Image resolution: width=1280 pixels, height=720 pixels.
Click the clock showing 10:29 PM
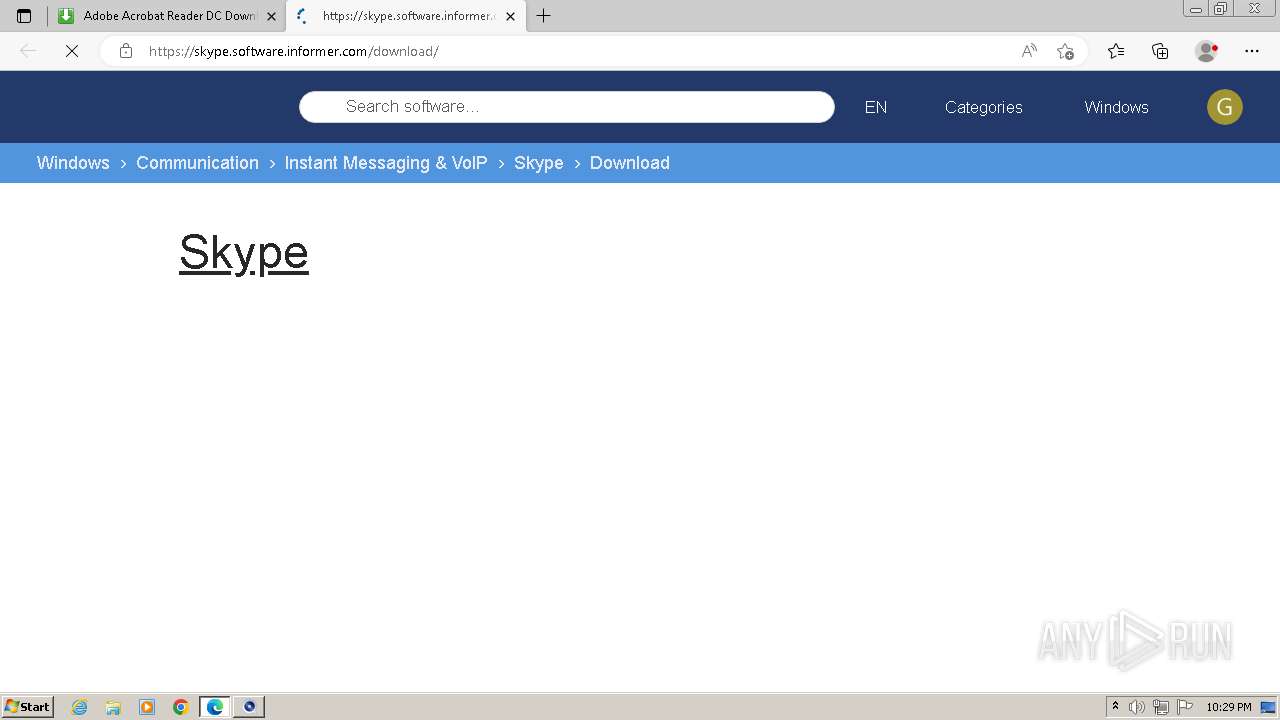click(x=1229, y=707)
